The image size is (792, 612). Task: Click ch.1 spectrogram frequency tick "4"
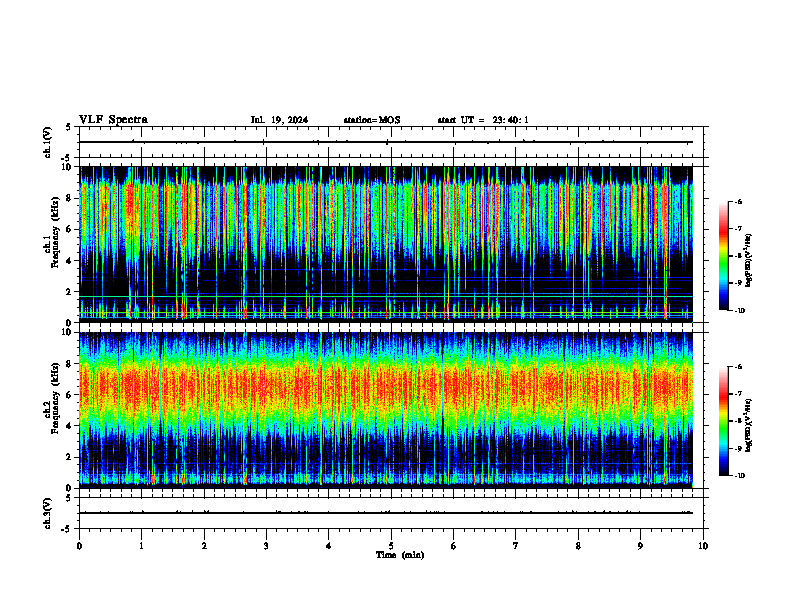coord(69,261)
